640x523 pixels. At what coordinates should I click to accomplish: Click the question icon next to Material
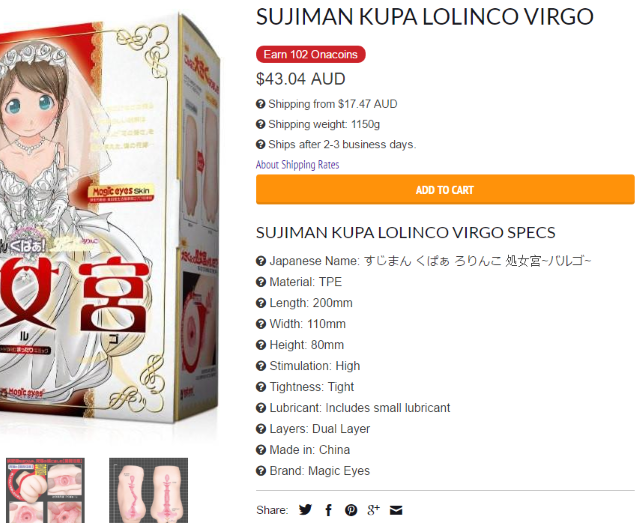point(261,282)
